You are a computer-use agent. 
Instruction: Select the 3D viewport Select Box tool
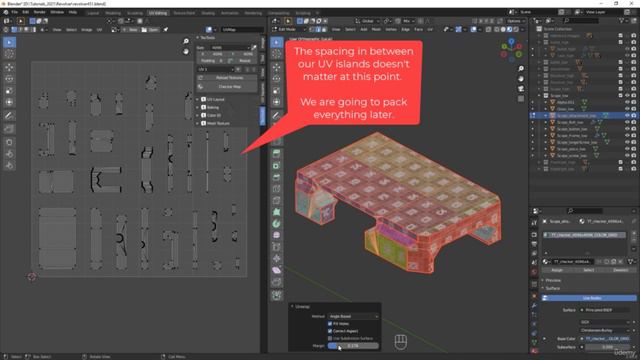[277, 42]
